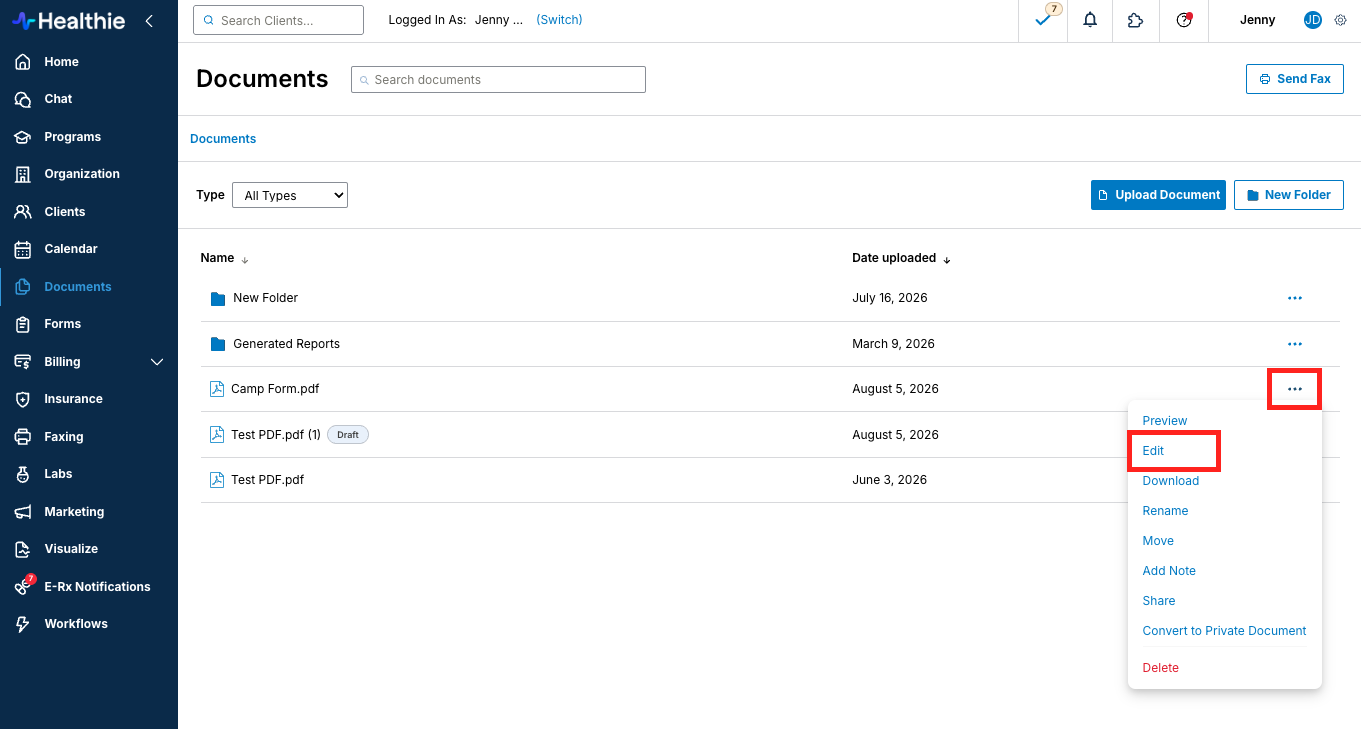The height and width of the screenshot is (729, 1361).
Task: Open options menu for Generated Reports row
Action: (1295, 344)
